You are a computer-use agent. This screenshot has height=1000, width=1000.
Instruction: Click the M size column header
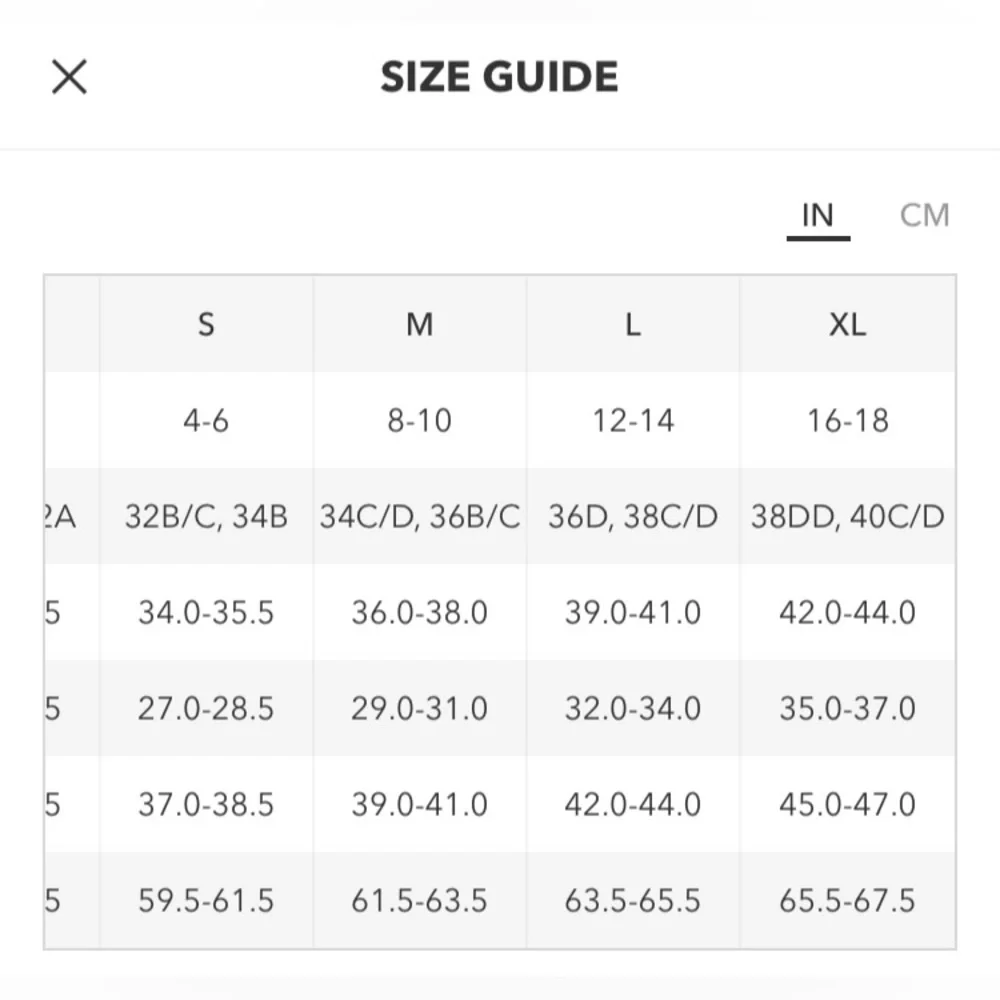coord(420,324)
